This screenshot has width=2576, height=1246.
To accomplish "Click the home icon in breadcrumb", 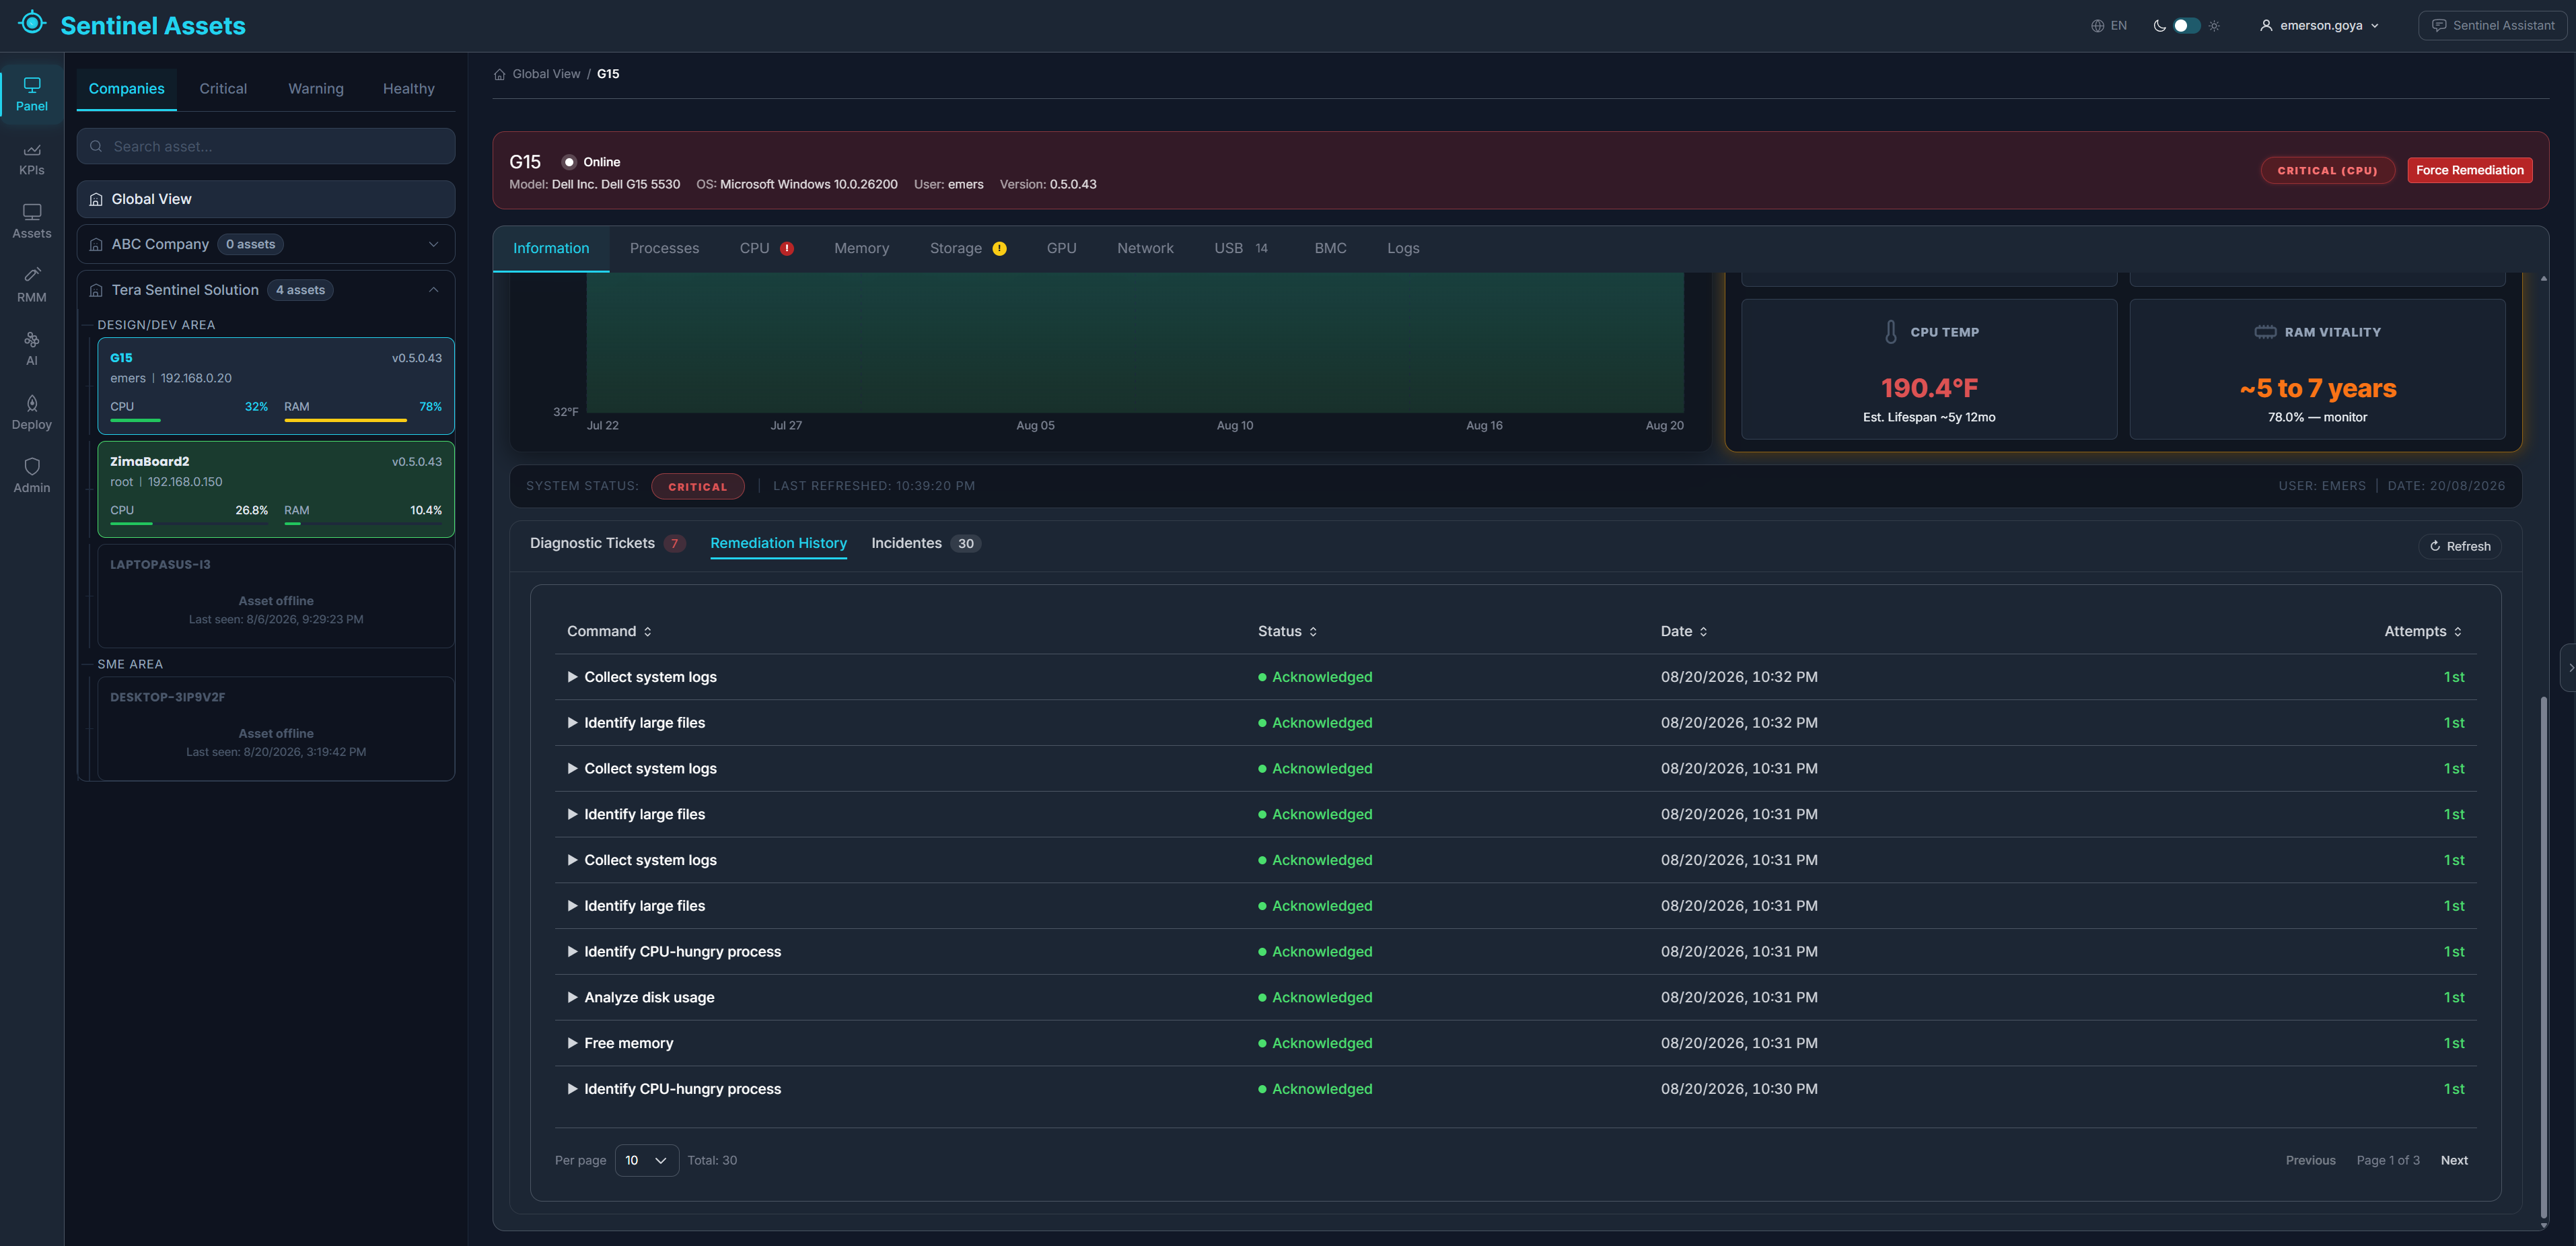I will coord(500,74).
